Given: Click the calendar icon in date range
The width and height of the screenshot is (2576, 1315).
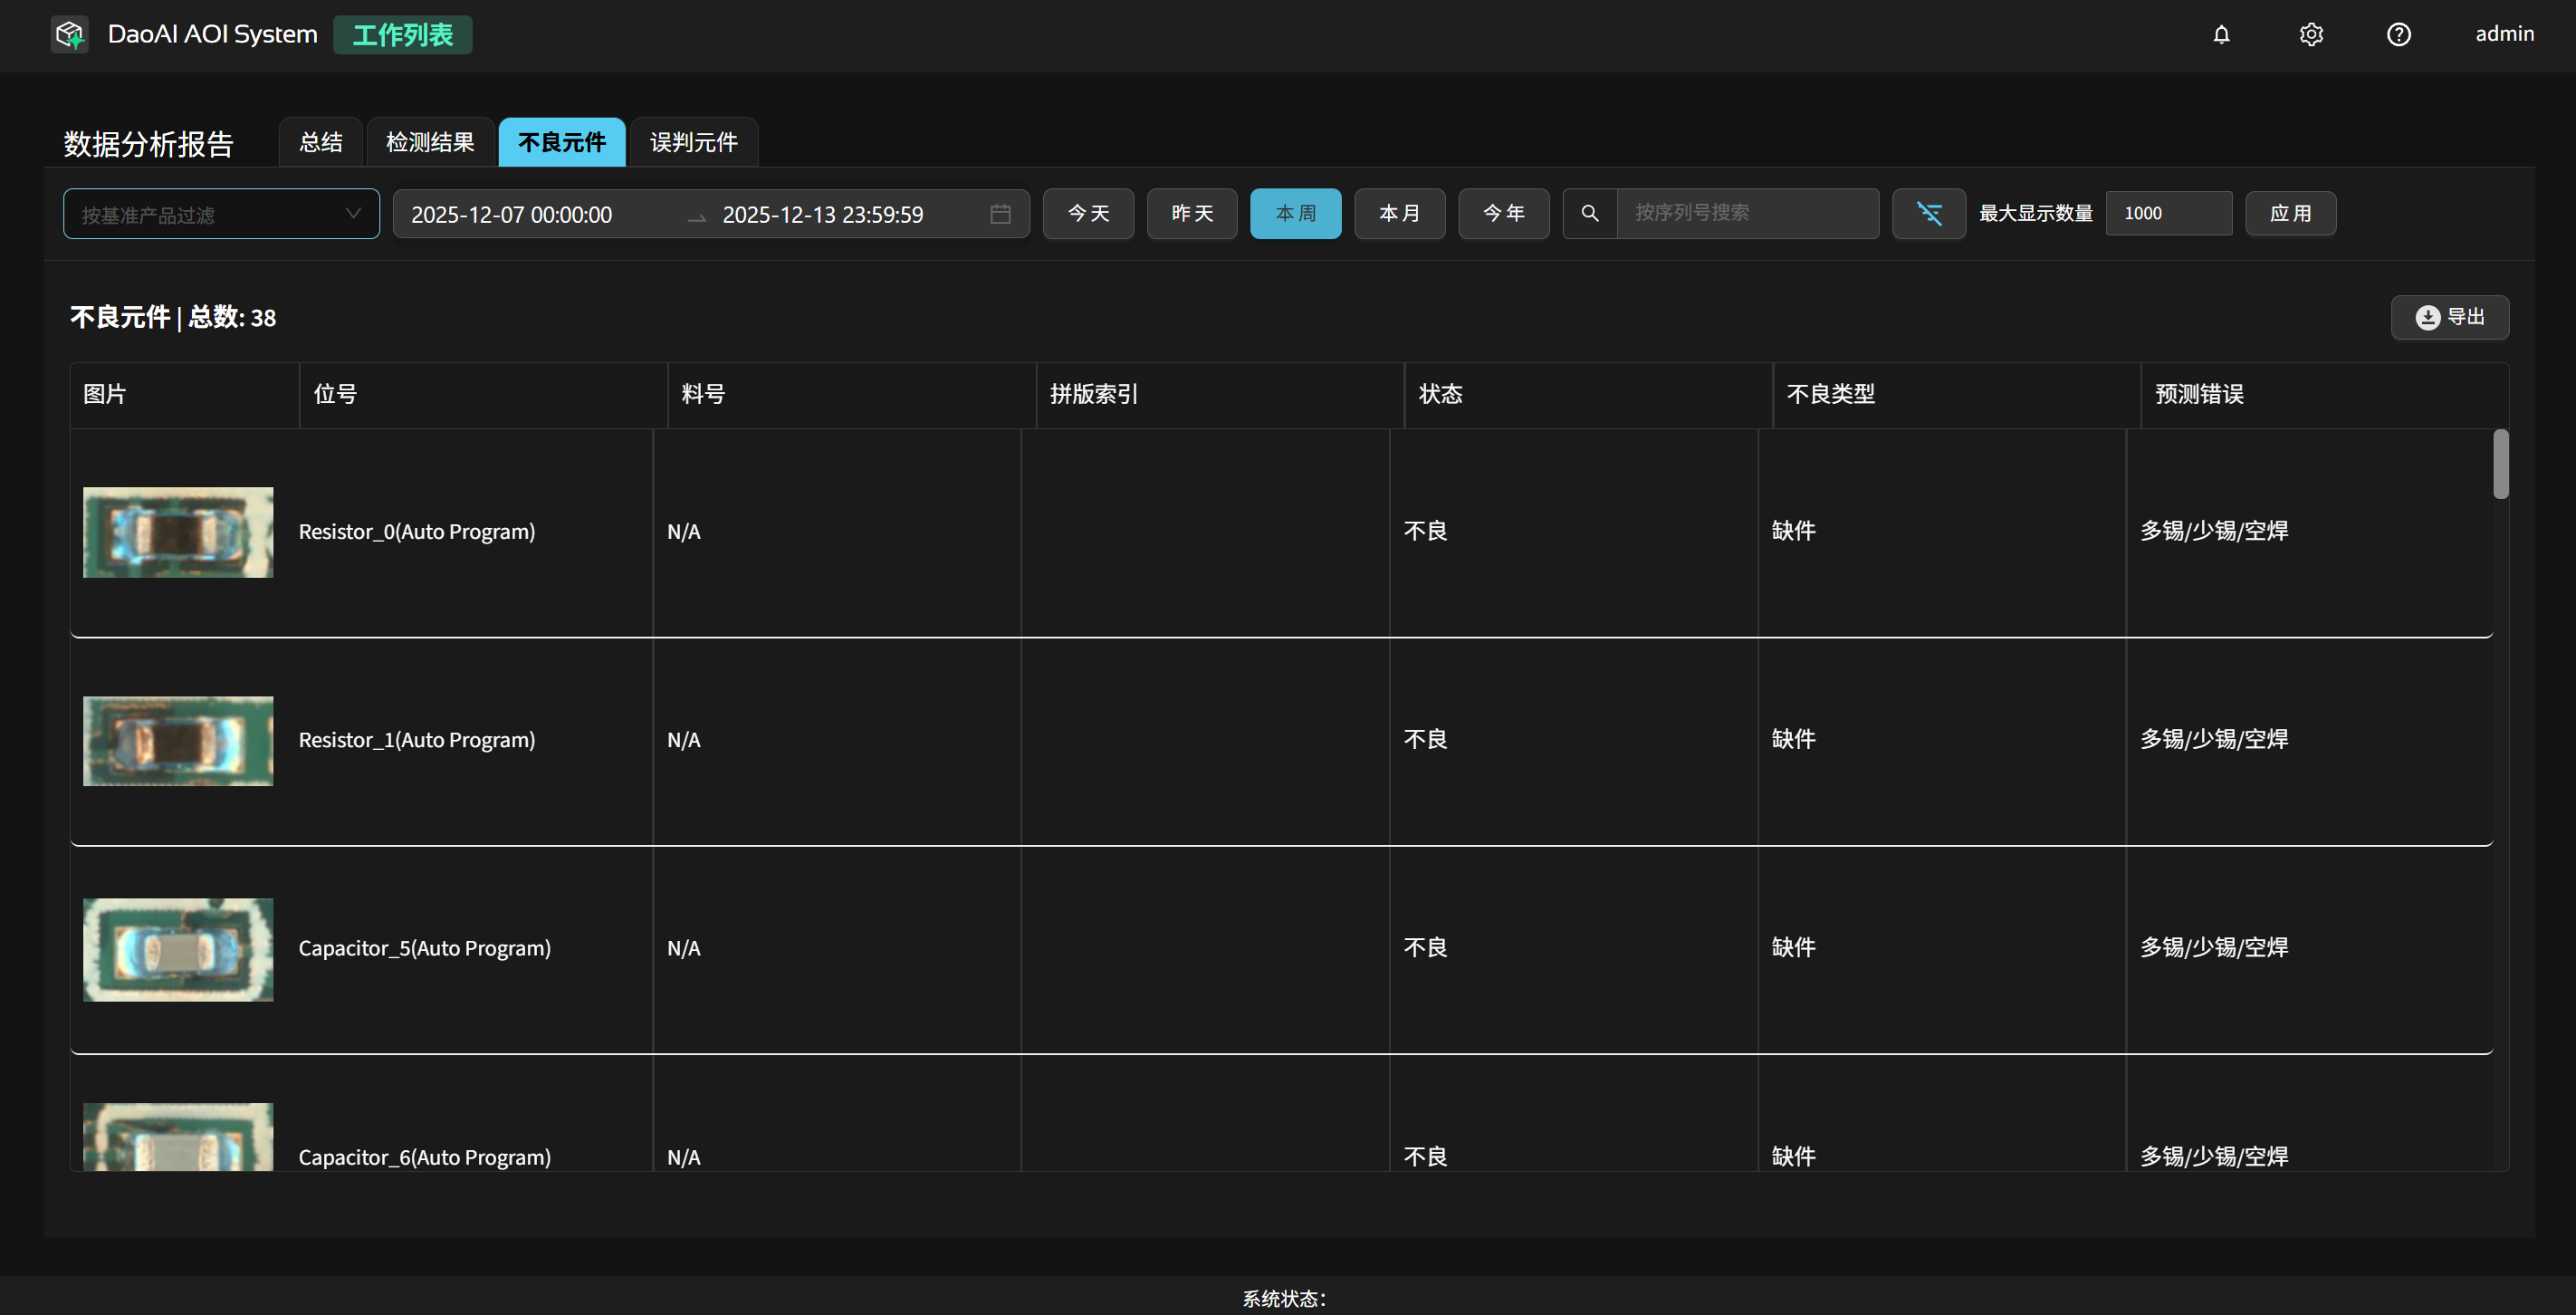Looking at the screenshot, I should (x=1000, y=214).
